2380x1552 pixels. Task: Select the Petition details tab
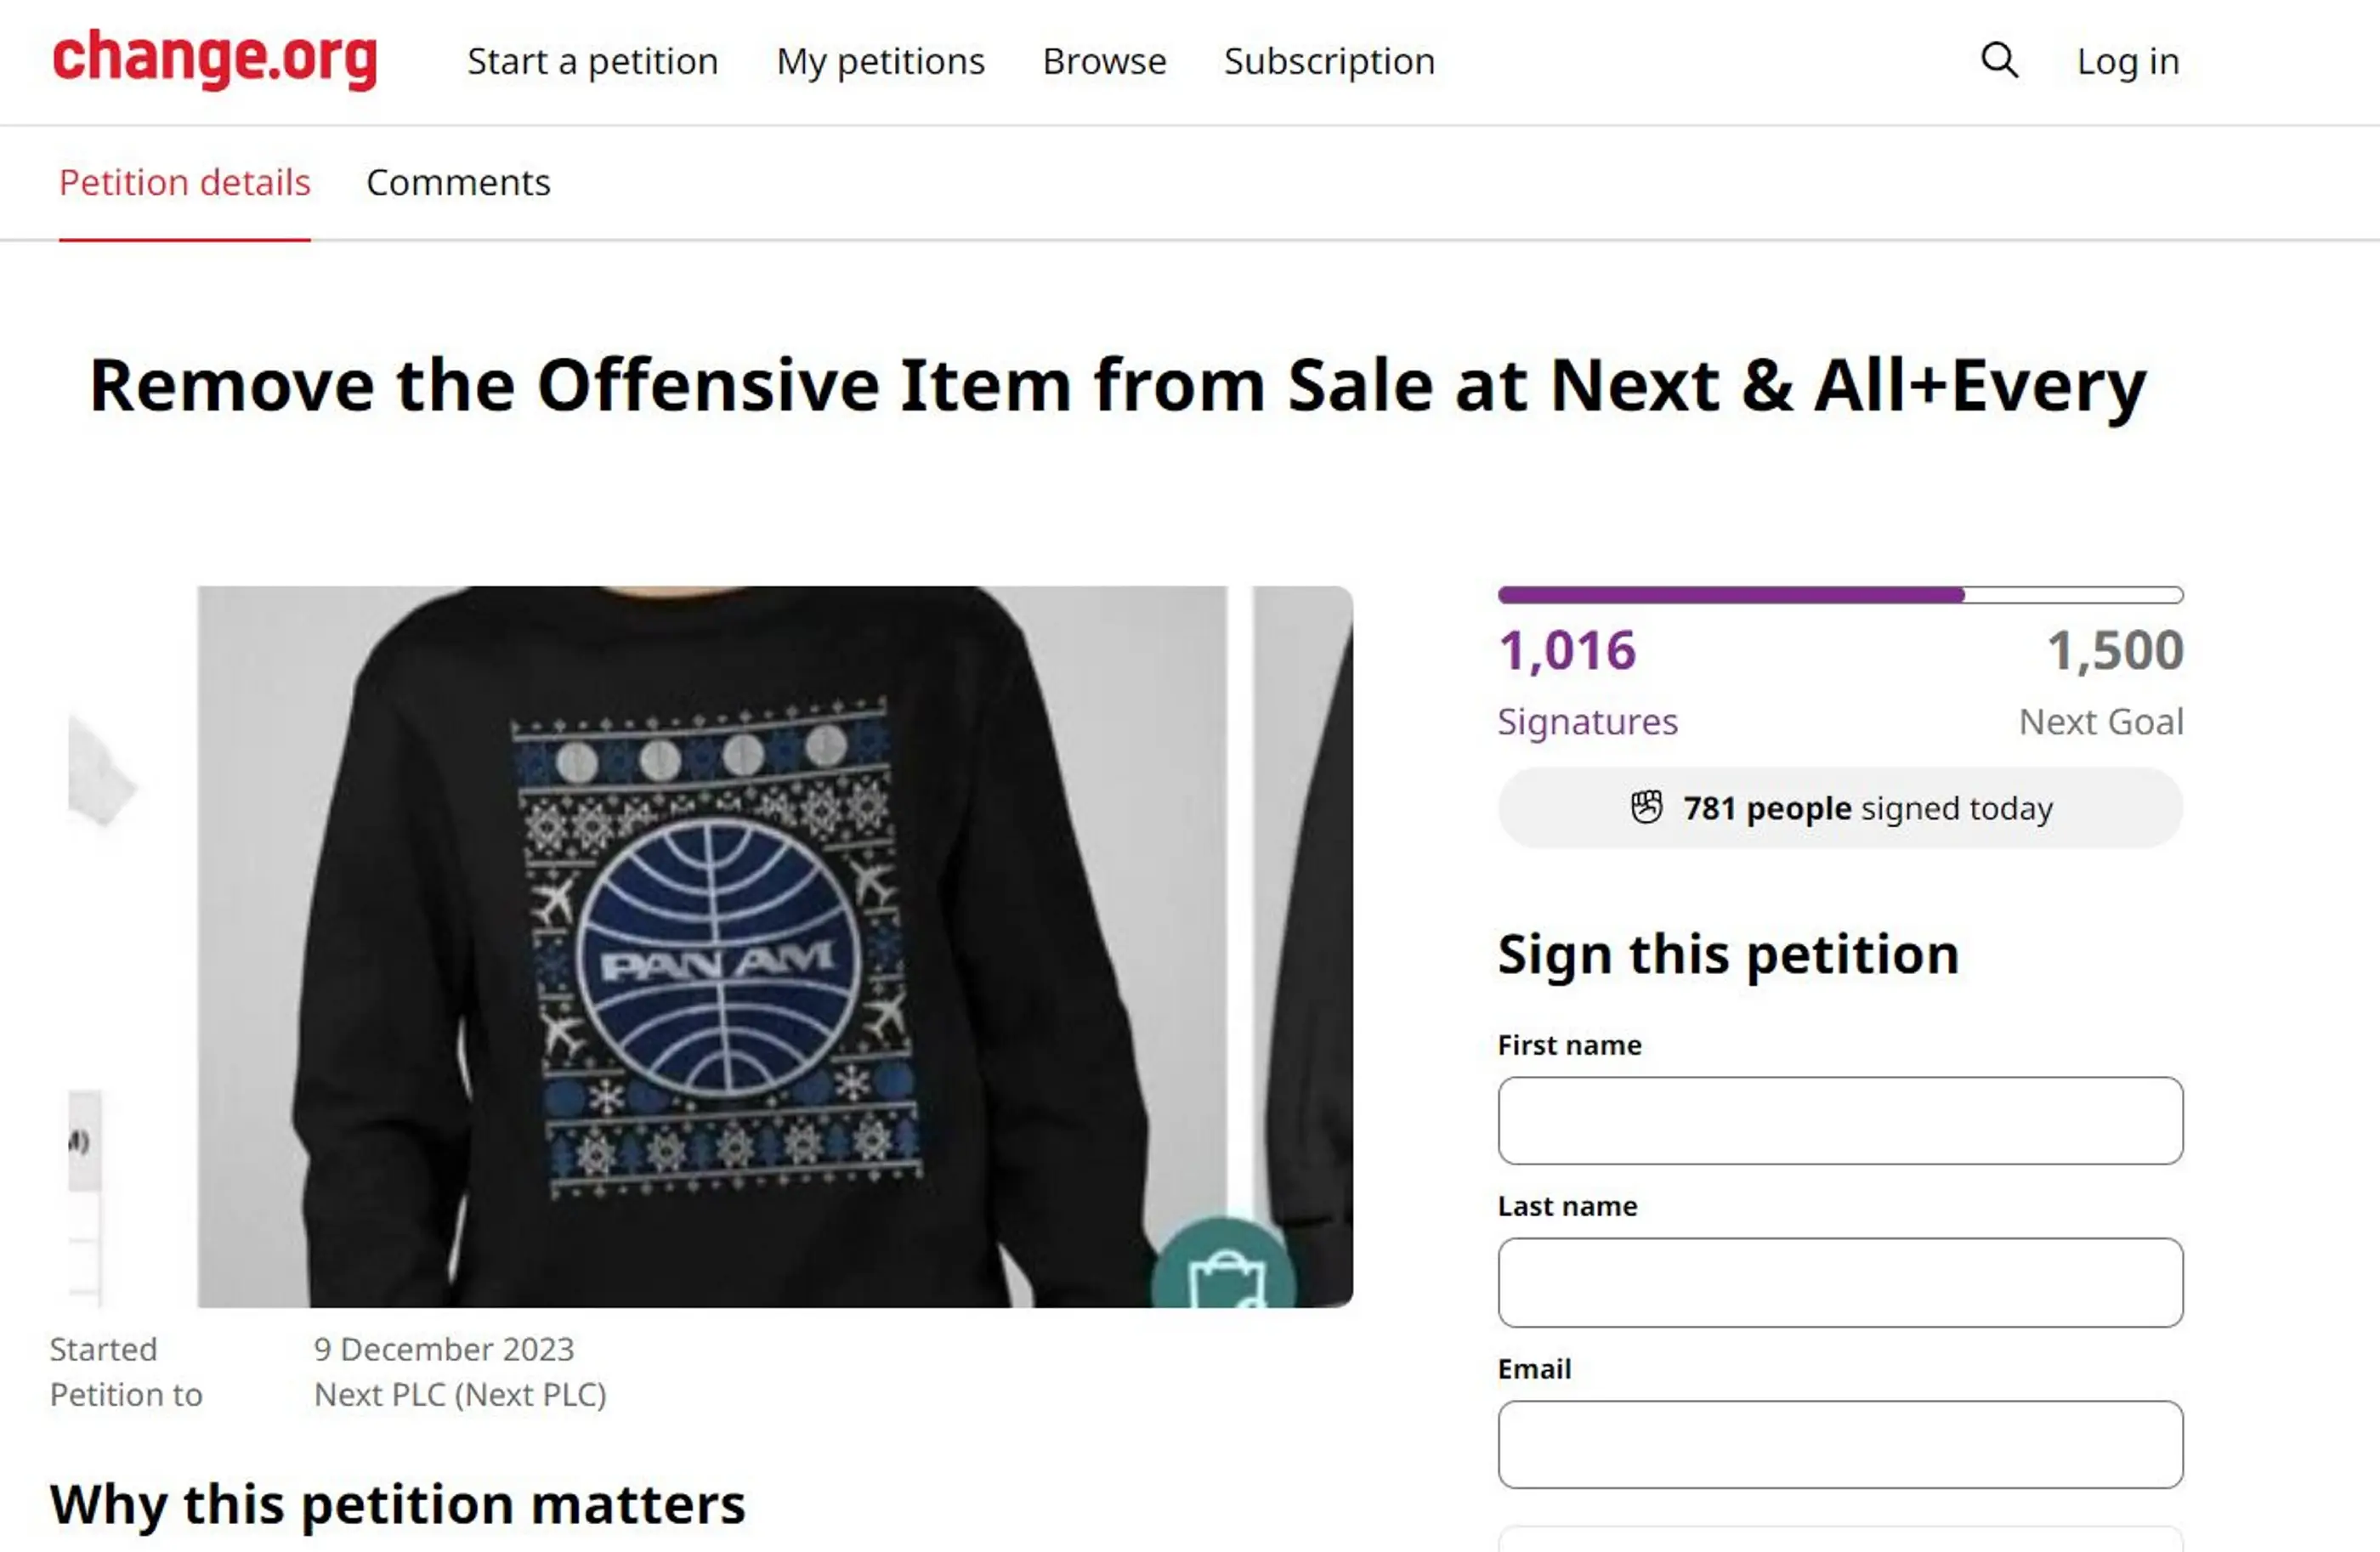pyautogui.click(x=184, y=183)
